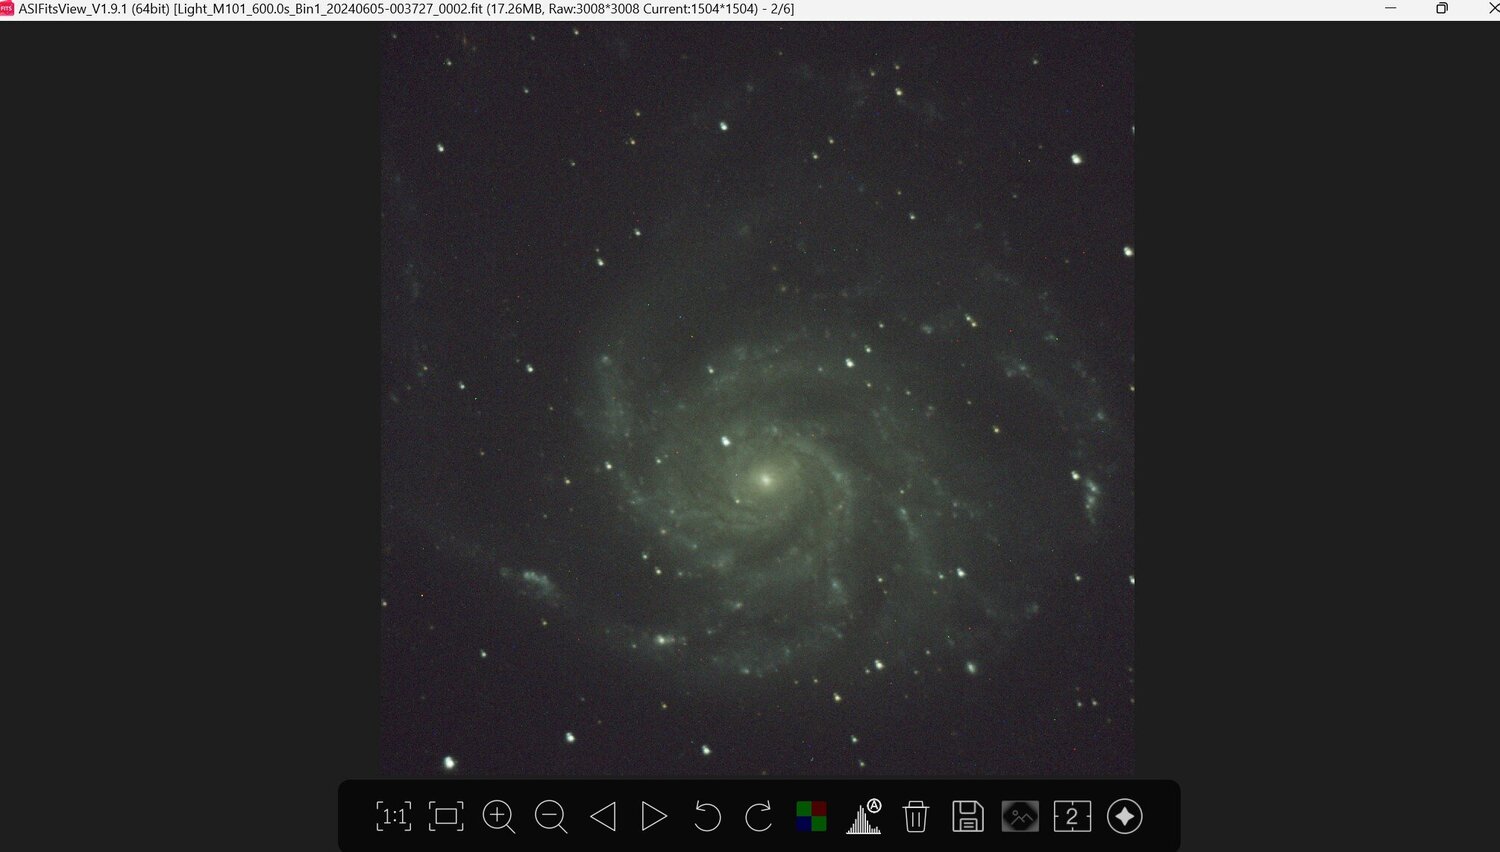Delete the current FITS file
The height and width of the screenshot is (852, 1500).
pyautogui.click(x=916, y=817)
